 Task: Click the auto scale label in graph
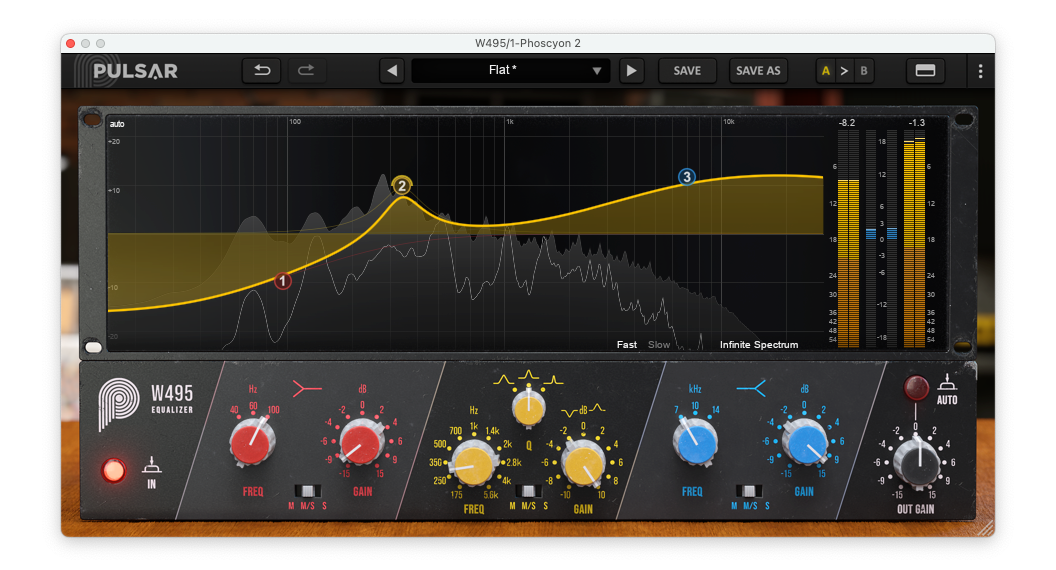pos(117,124)
